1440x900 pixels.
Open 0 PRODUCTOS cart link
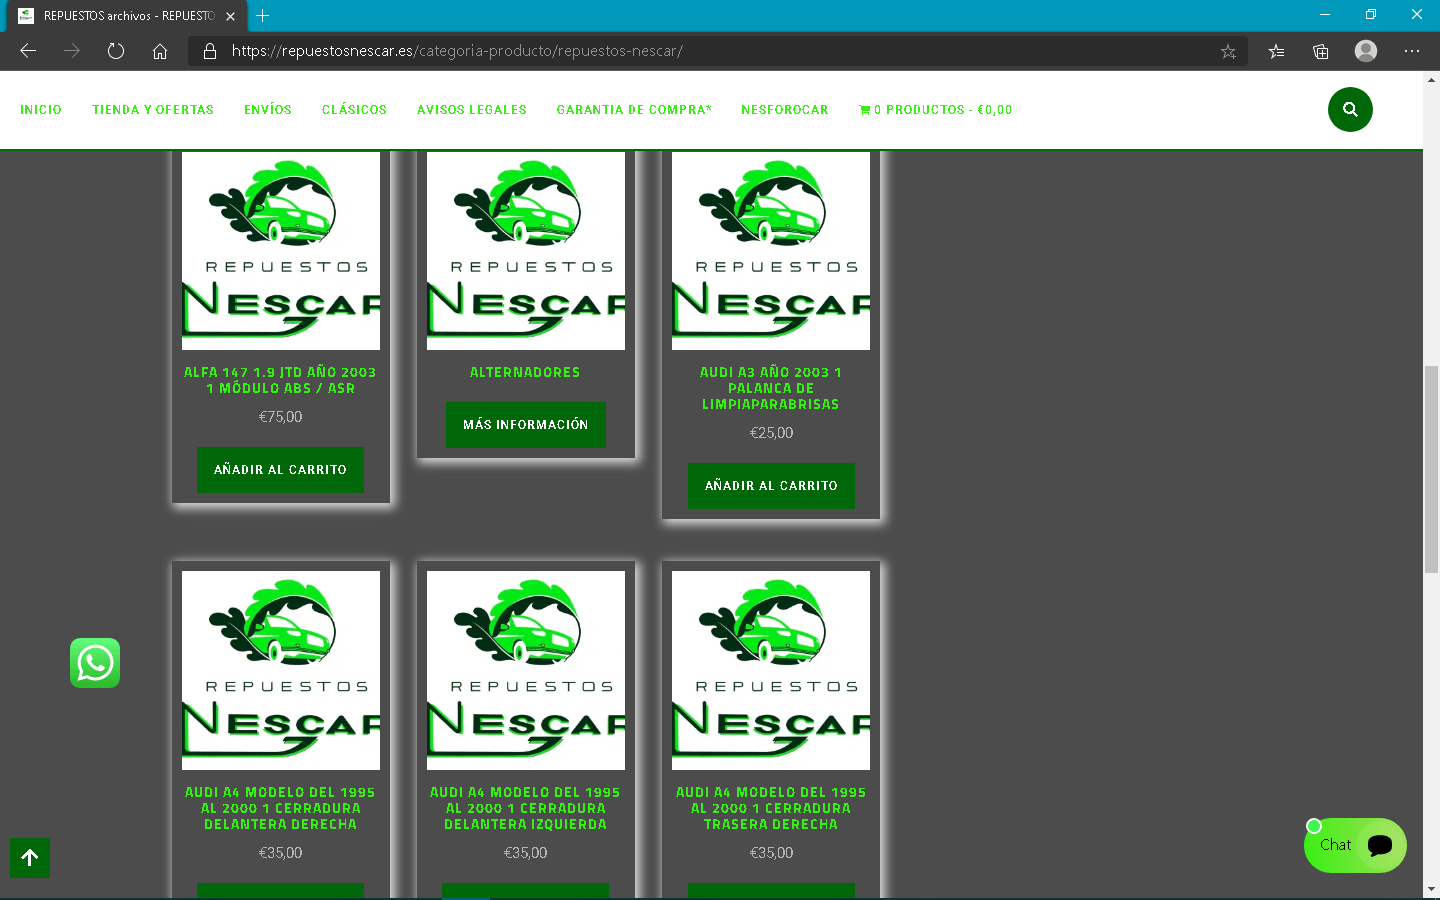click(x=936, y=110)
